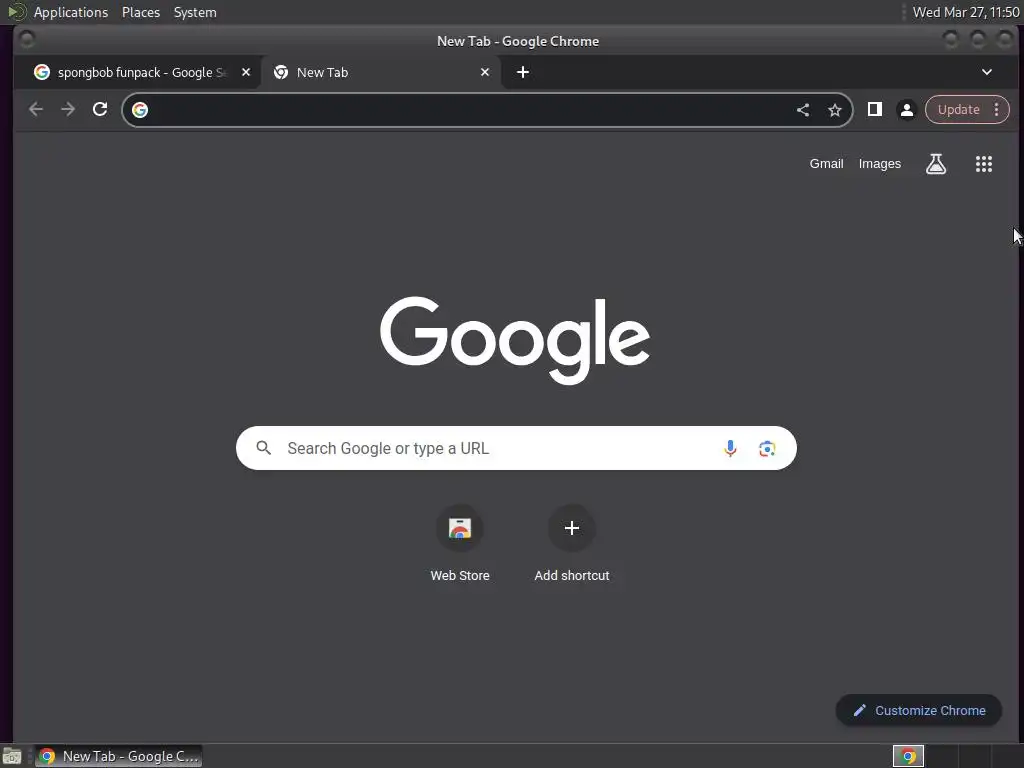Screen dimensions: 1024x768
Task: Click the Chrome workspace switcher thumbnail
Action: click(908, 756)
